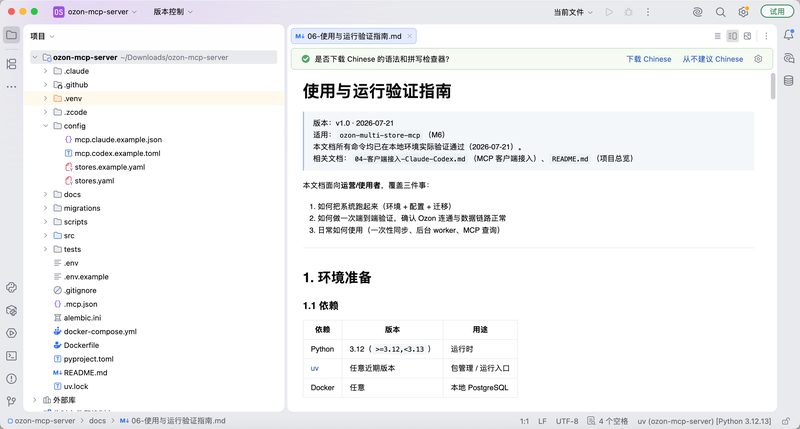Click the preview vertical scrollbar
The height and width of the screenshot is (429, 800).
pos(773,86)
